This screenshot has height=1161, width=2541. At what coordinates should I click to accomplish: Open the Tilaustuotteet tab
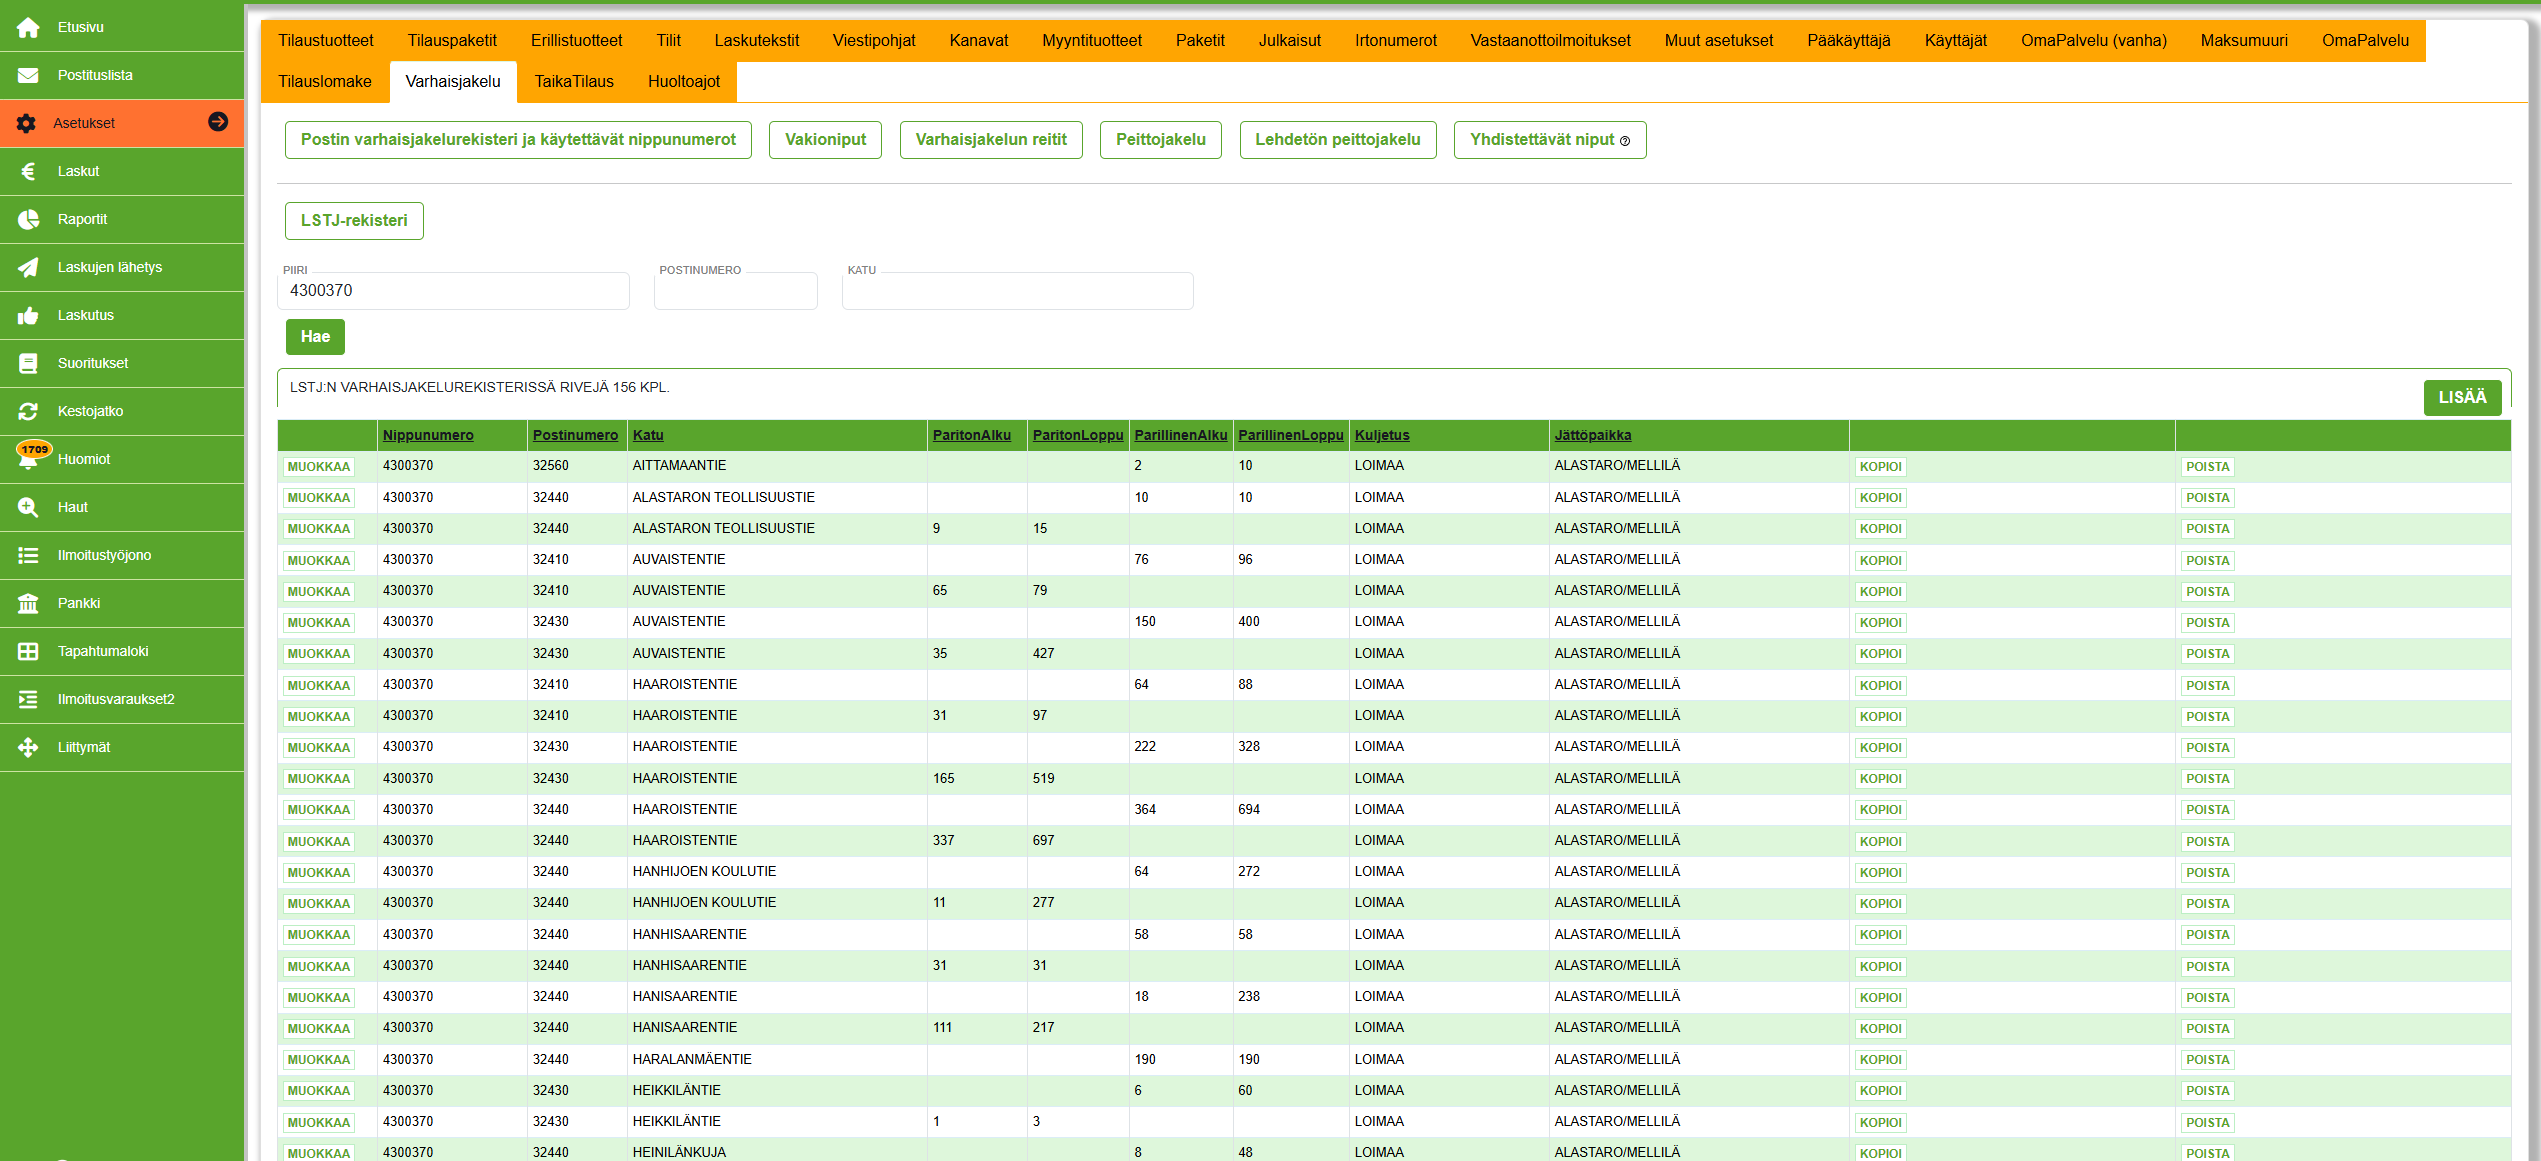tap(326, 40)
